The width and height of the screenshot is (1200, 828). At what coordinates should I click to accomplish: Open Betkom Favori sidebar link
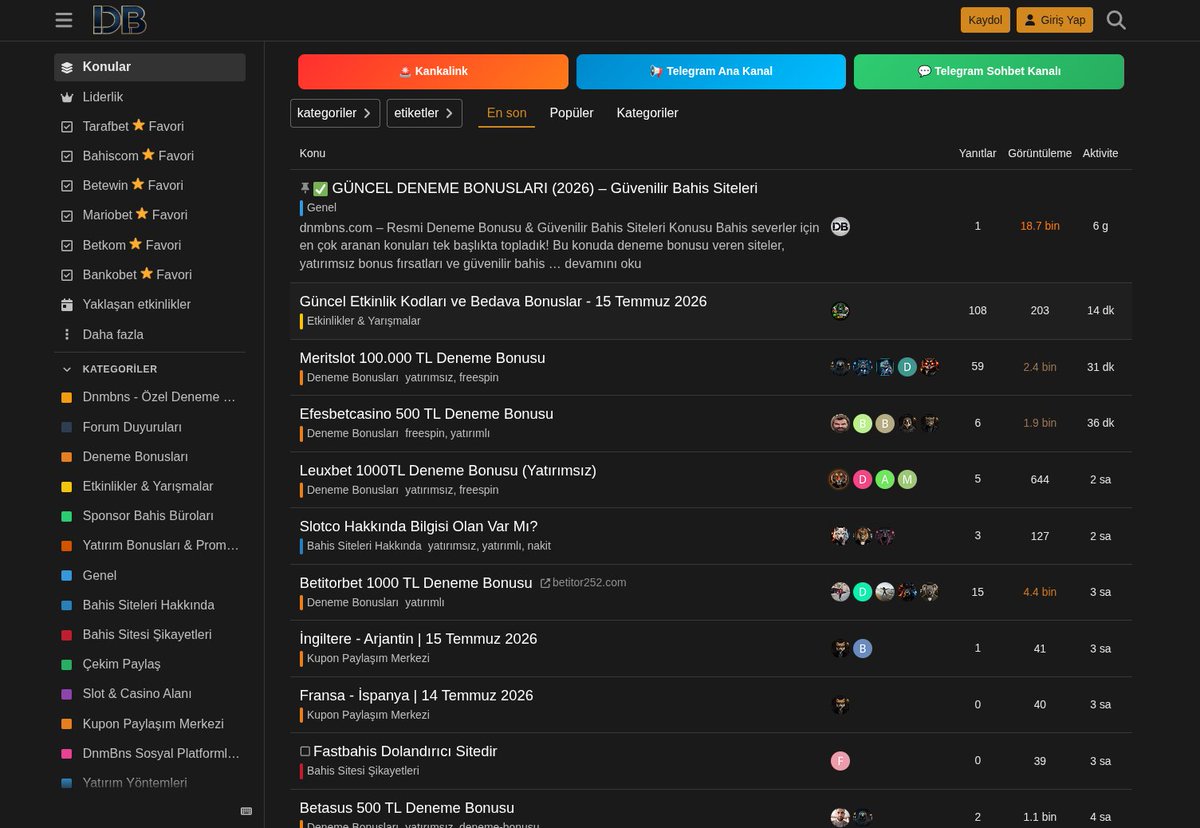149,245
